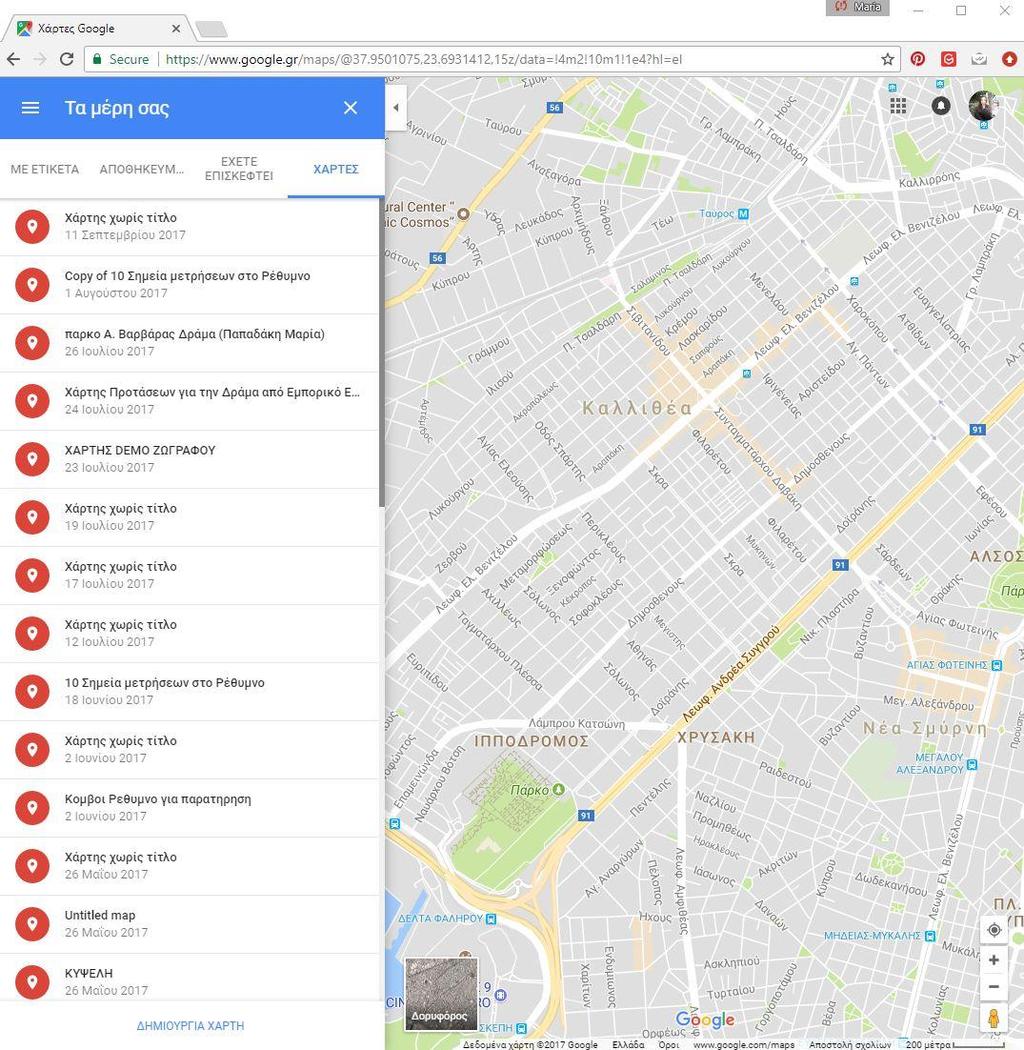This screenshot has width=1024, height=1050.
Task: Zoom in on the map
Action: tap(994, 960)
